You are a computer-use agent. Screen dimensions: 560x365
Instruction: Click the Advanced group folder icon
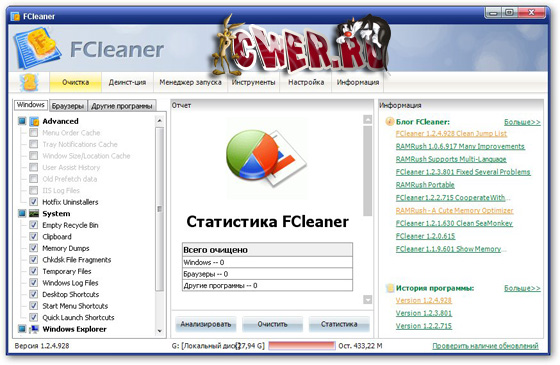34,121
